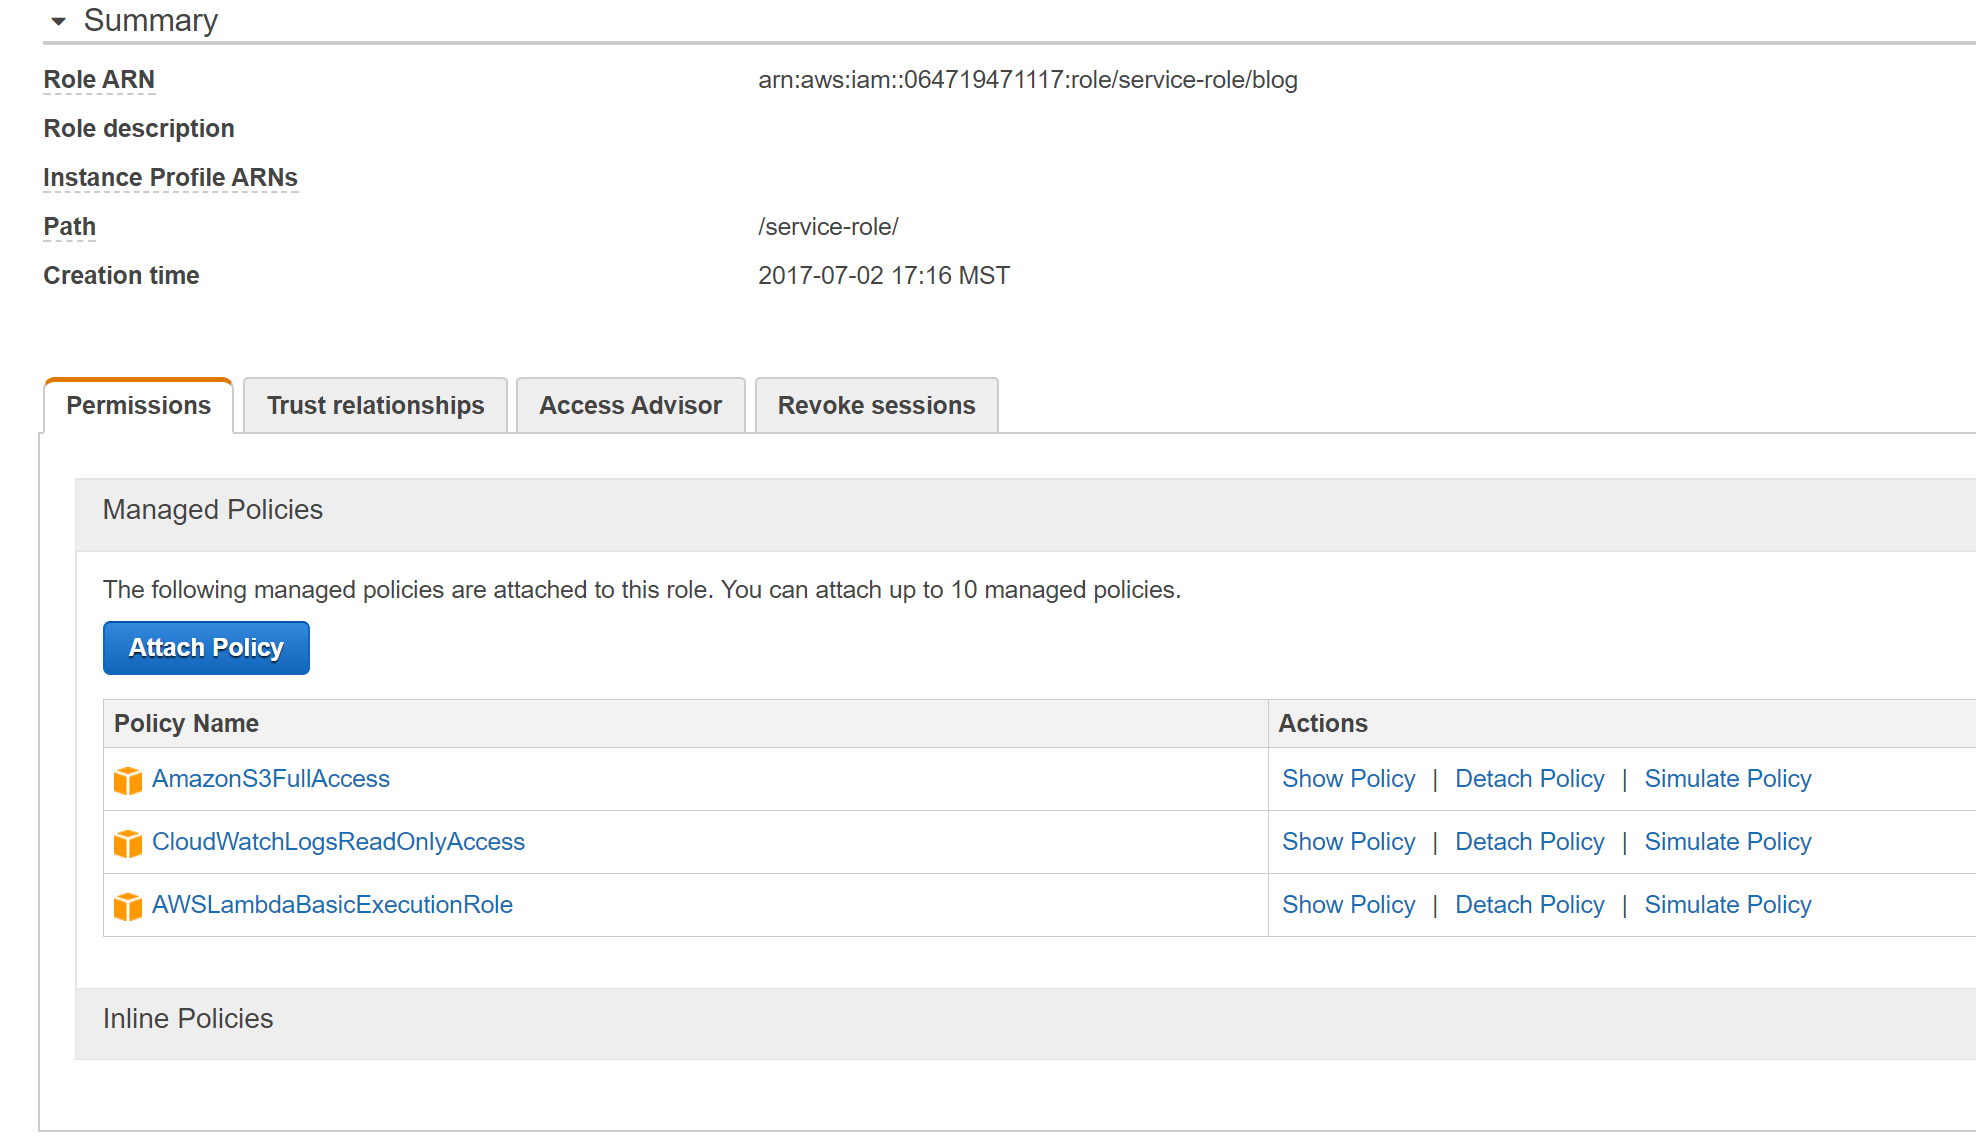1976x1147 pixels.
Task: Show Policy for CloudWatchLogsReadOnlyAccess
Action: (1348, 842)
